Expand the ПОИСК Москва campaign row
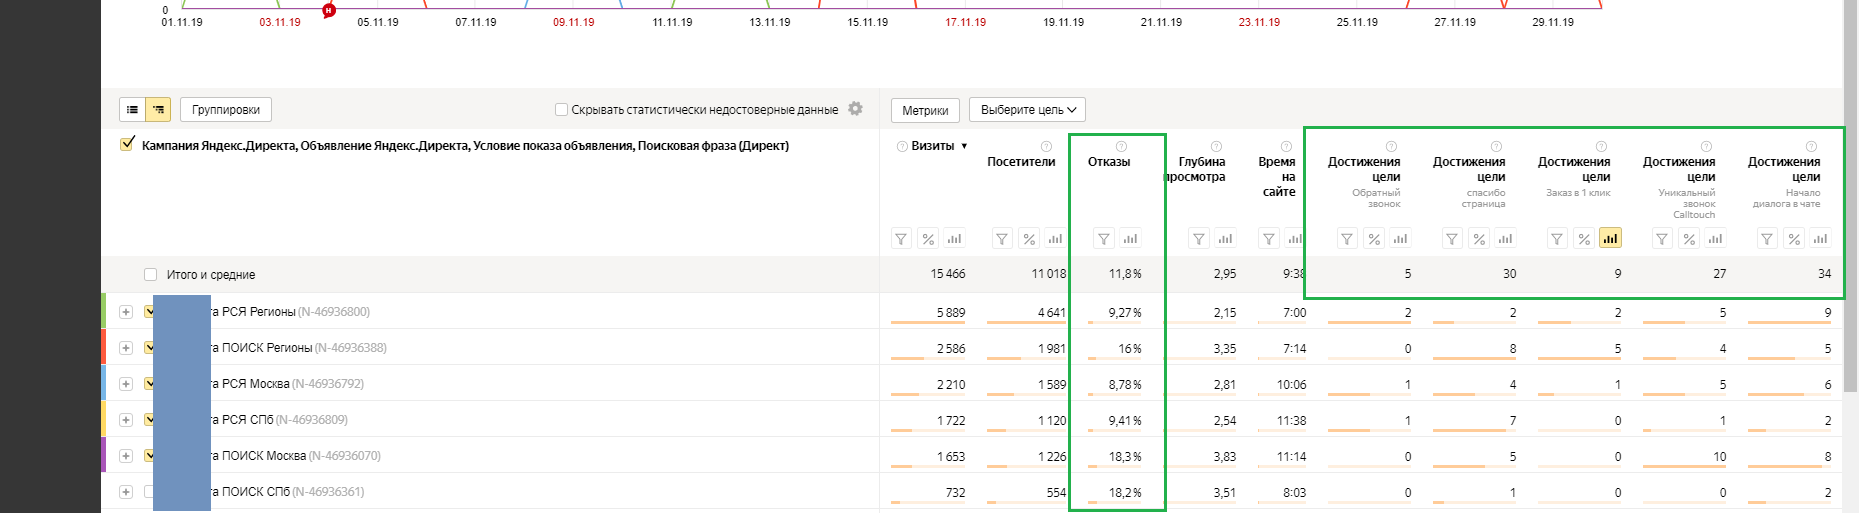1859x513 pixels. click(x=126, y=455)
